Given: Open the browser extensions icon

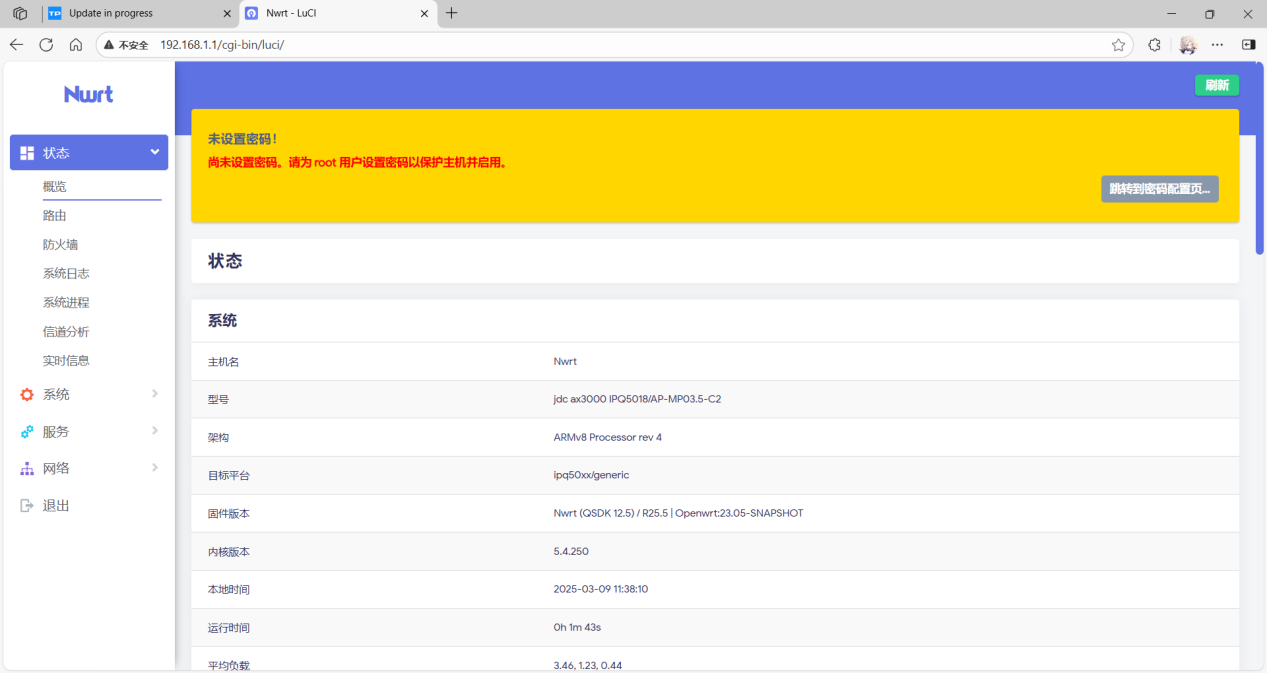Looking at the screenshot, I should [1154, 45].
